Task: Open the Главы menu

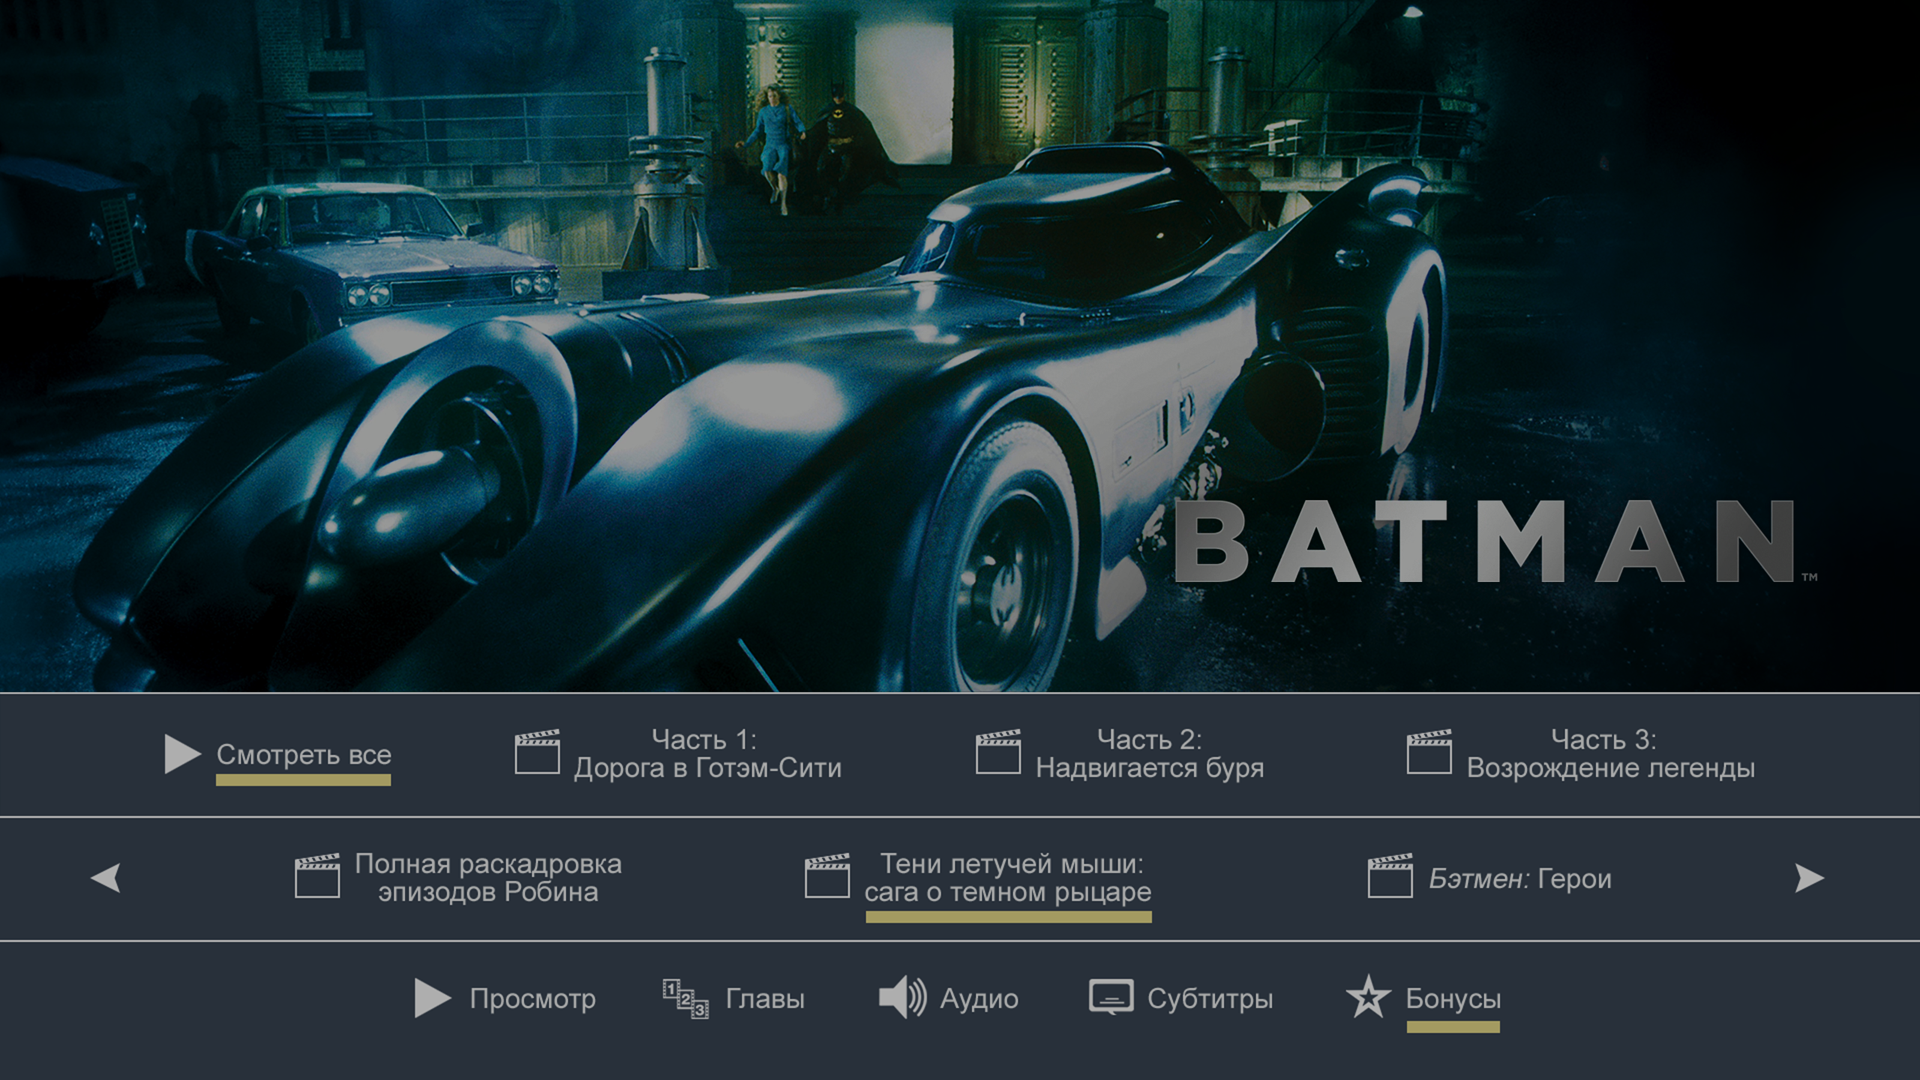Action: 765,999
